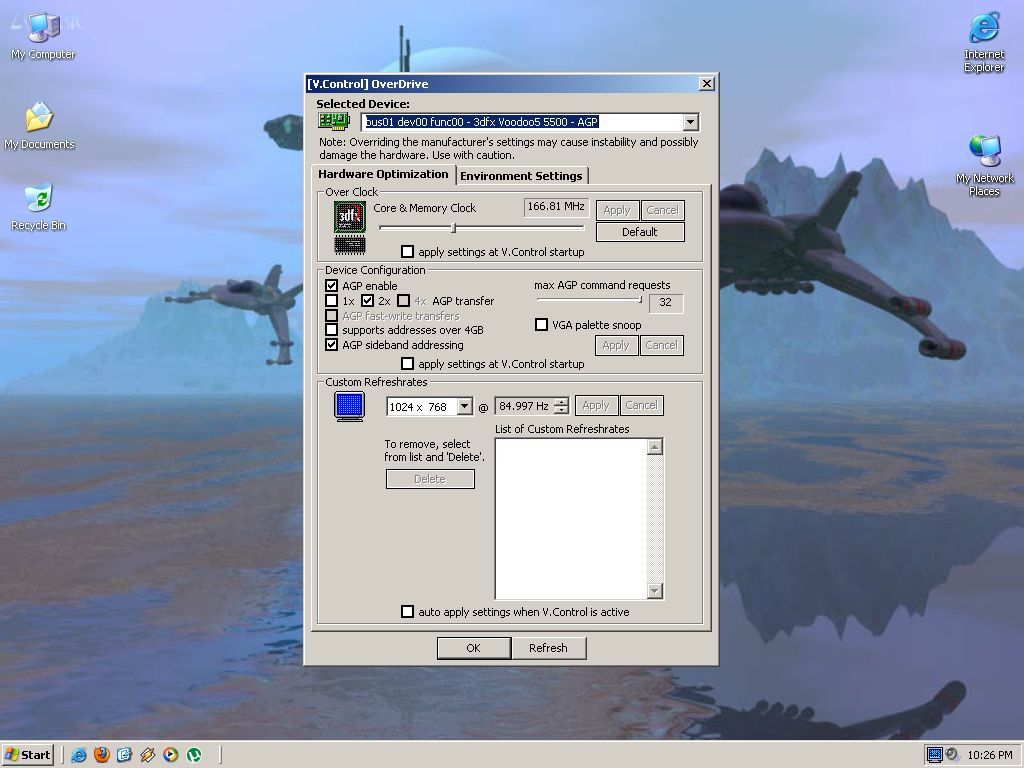The height and width of the screenshot is (768, 1024).
Task: Open the 1024 x 768 resolution dropdown
Action: (x=464, y=407)
